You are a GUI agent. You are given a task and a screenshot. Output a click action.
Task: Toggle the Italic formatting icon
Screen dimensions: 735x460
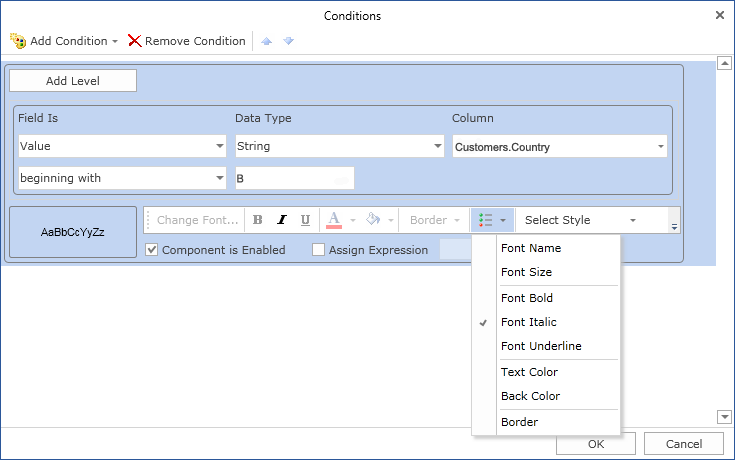coord(282,220)
